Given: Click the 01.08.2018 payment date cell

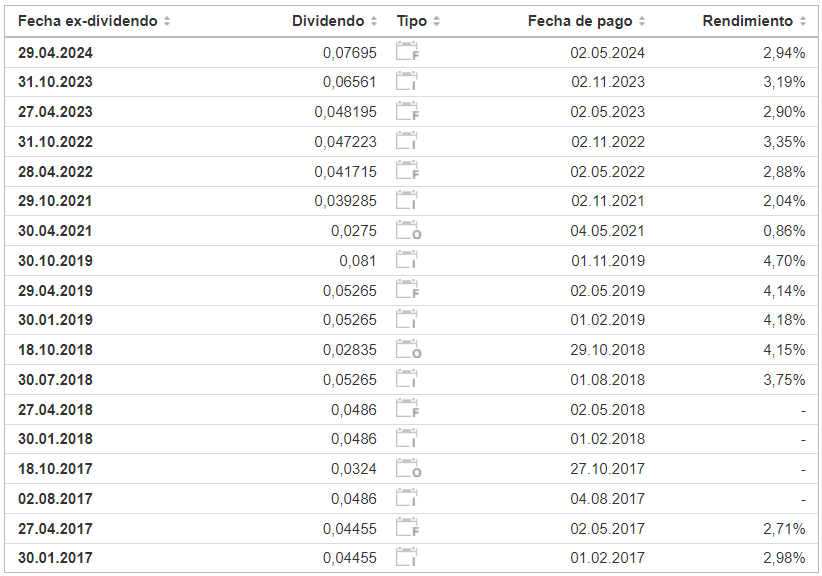Looking at the screenshot, I should (x=608, y=380).
